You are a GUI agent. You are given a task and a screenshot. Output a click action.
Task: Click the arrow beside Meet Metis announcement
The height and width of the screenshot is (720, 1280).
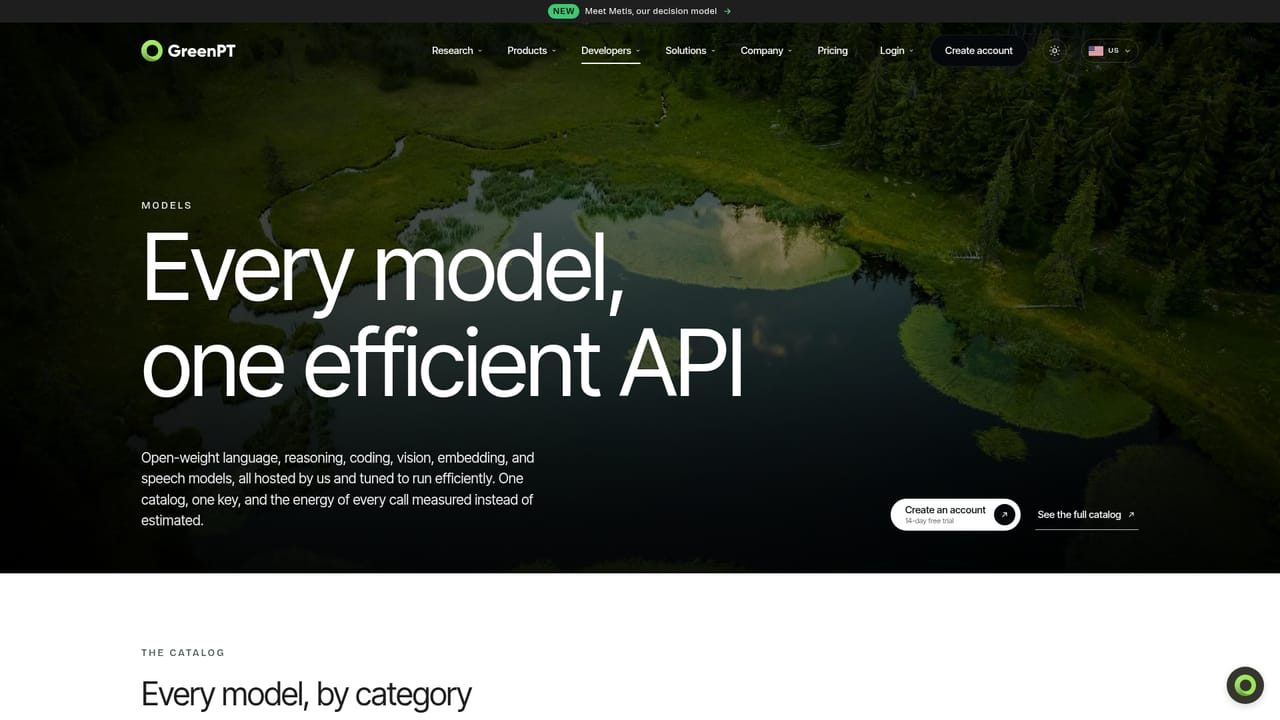pyautogui.click(x=727, y=11)
